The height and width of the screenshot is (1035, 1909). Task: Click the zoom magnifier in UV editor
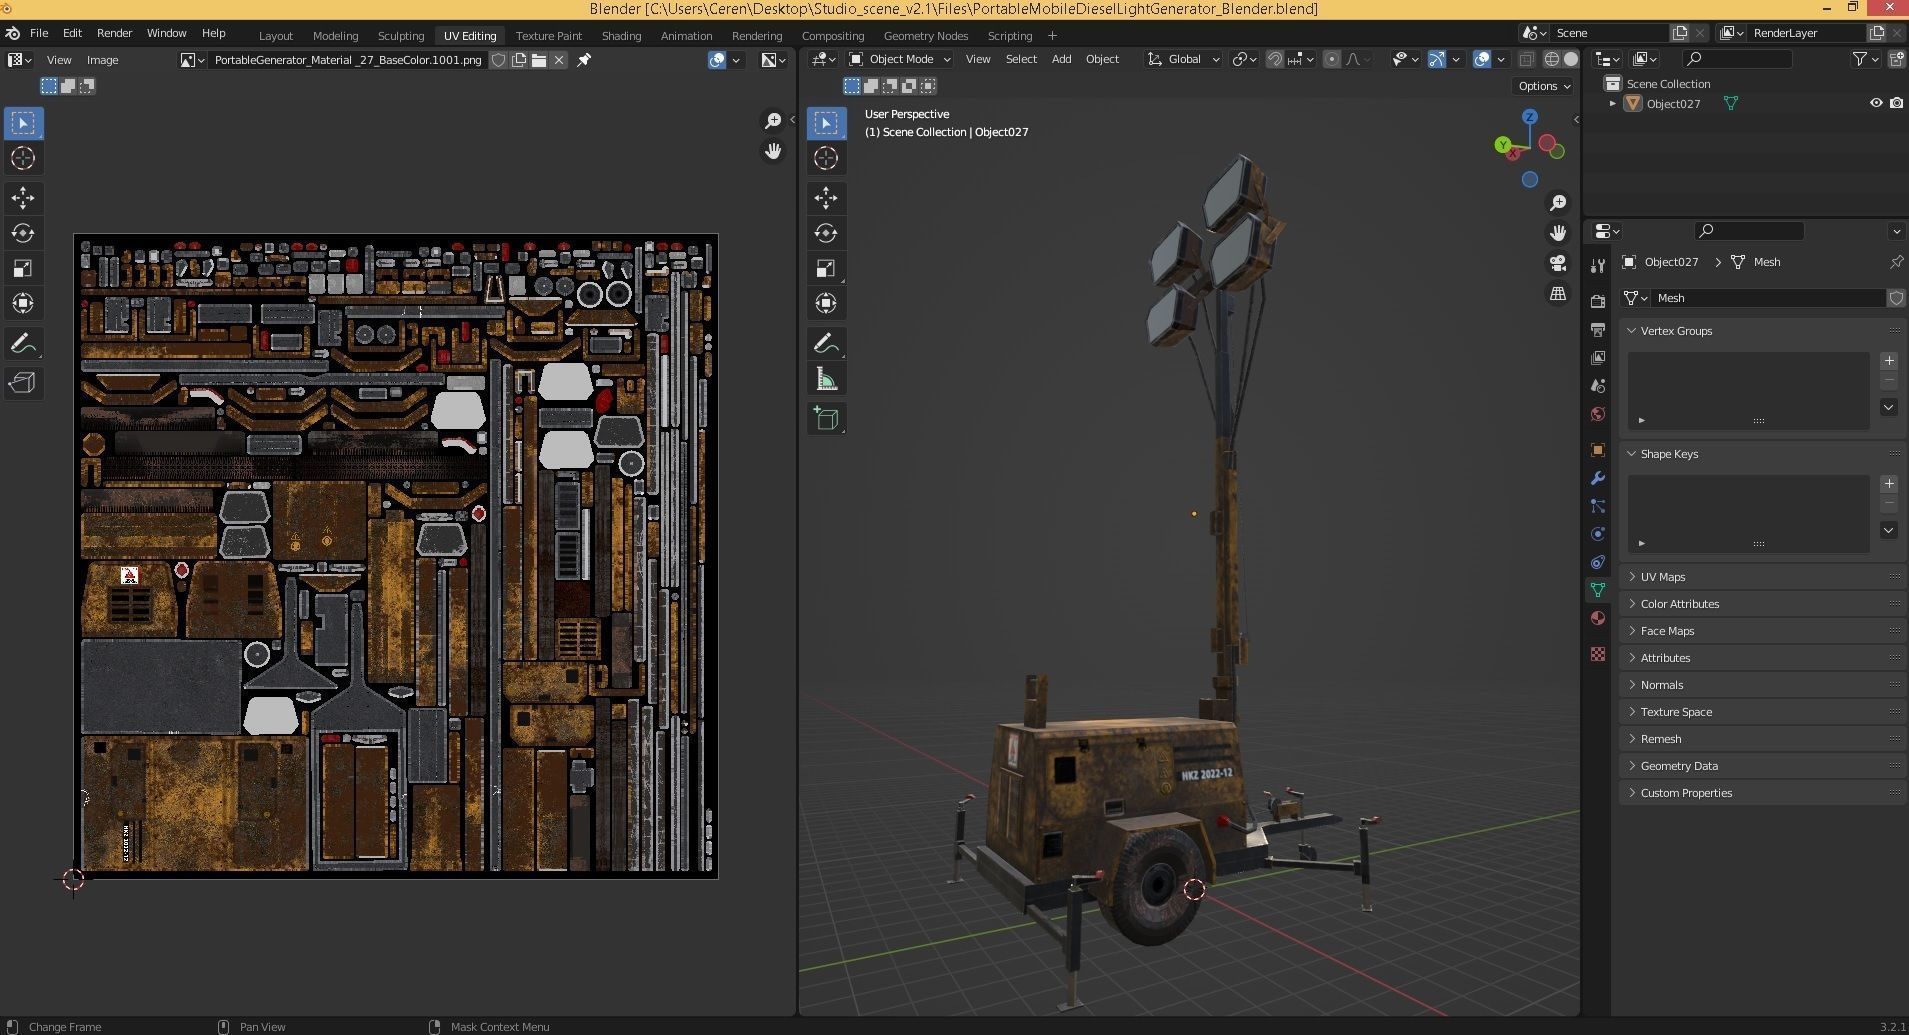(772, 121)
